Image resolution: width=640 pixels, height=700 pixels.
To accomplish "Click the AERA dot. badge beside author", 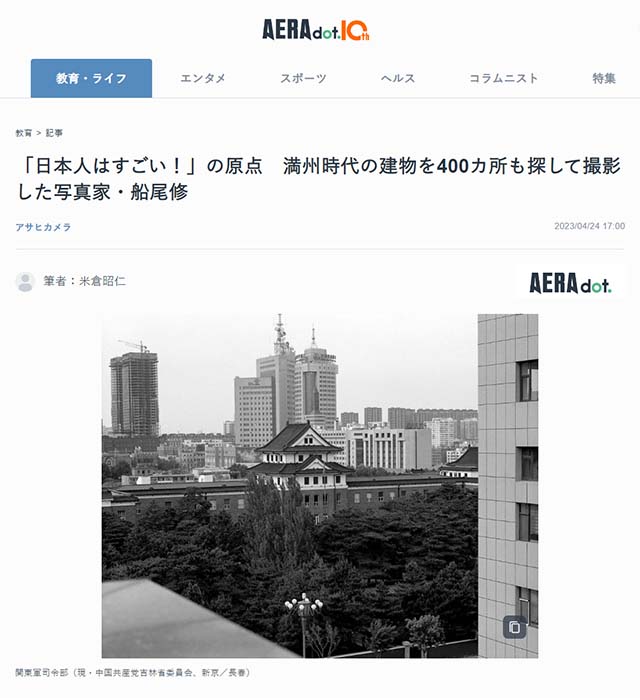I will tap(570, 283).
